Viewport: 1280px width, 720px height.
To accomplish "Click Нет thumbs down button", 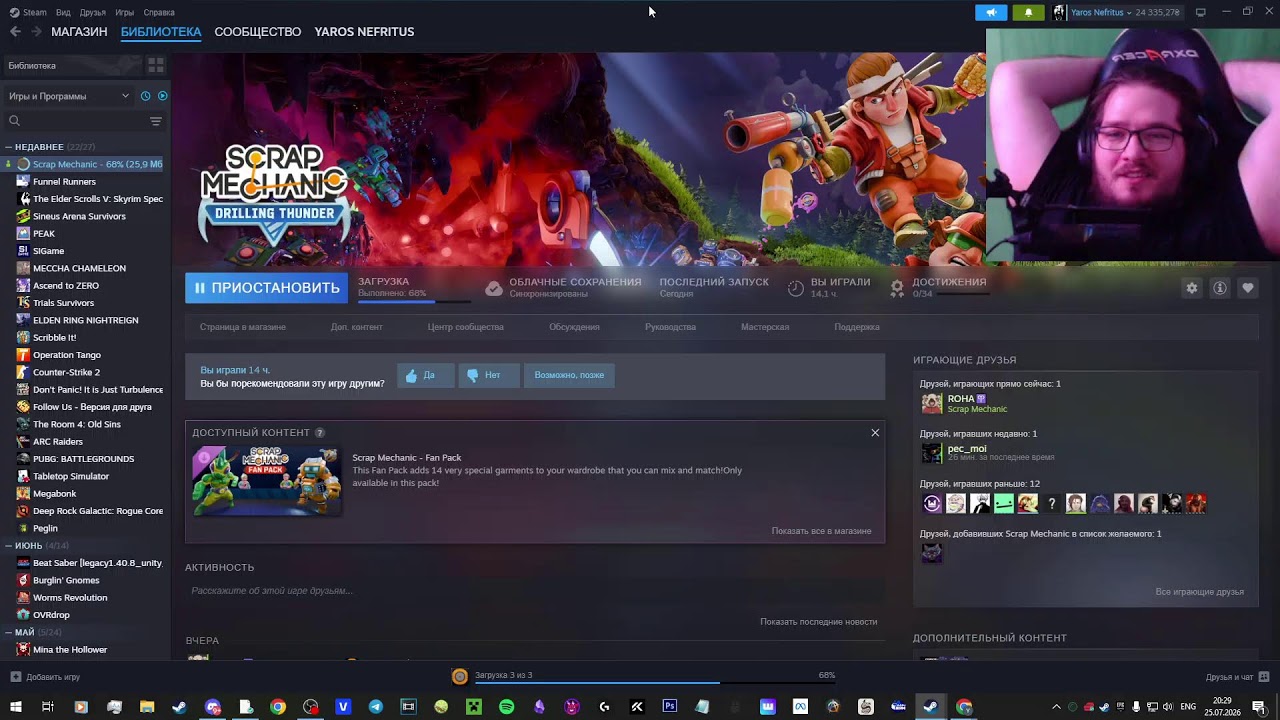I will point(489,375).
